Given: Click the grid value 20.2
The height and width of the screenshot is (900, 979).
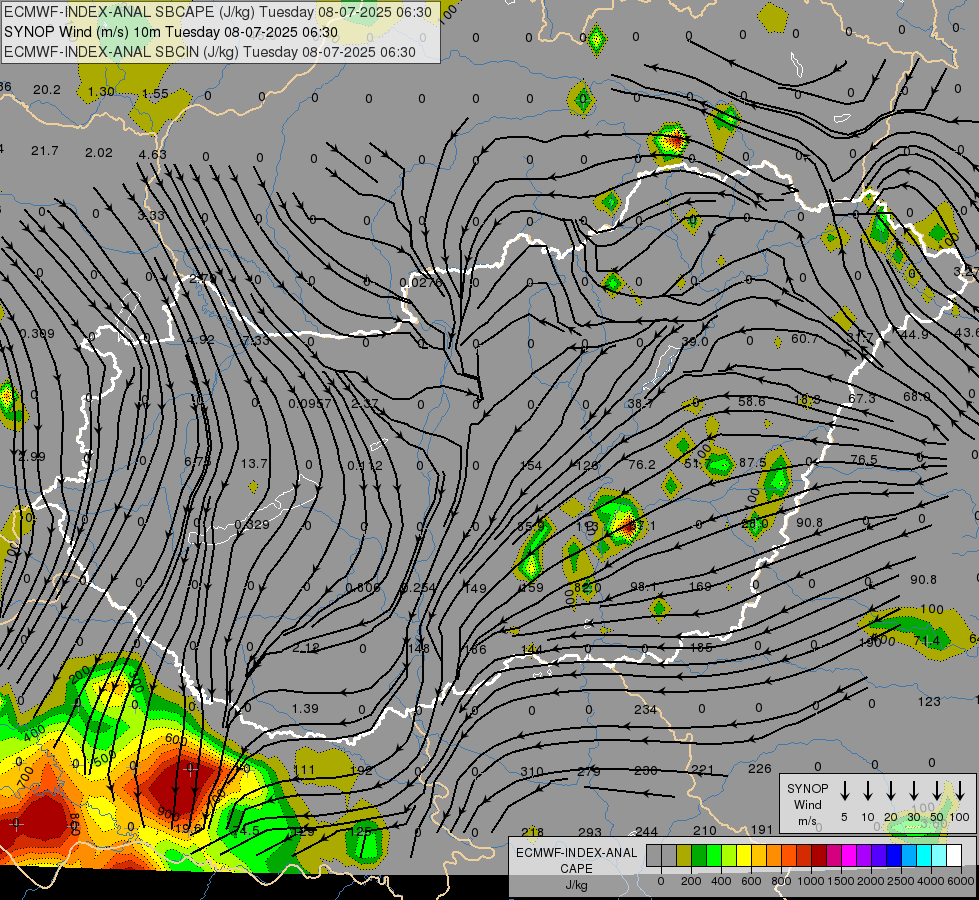Looking at the screenshot, I should click(x=47, y=90).
